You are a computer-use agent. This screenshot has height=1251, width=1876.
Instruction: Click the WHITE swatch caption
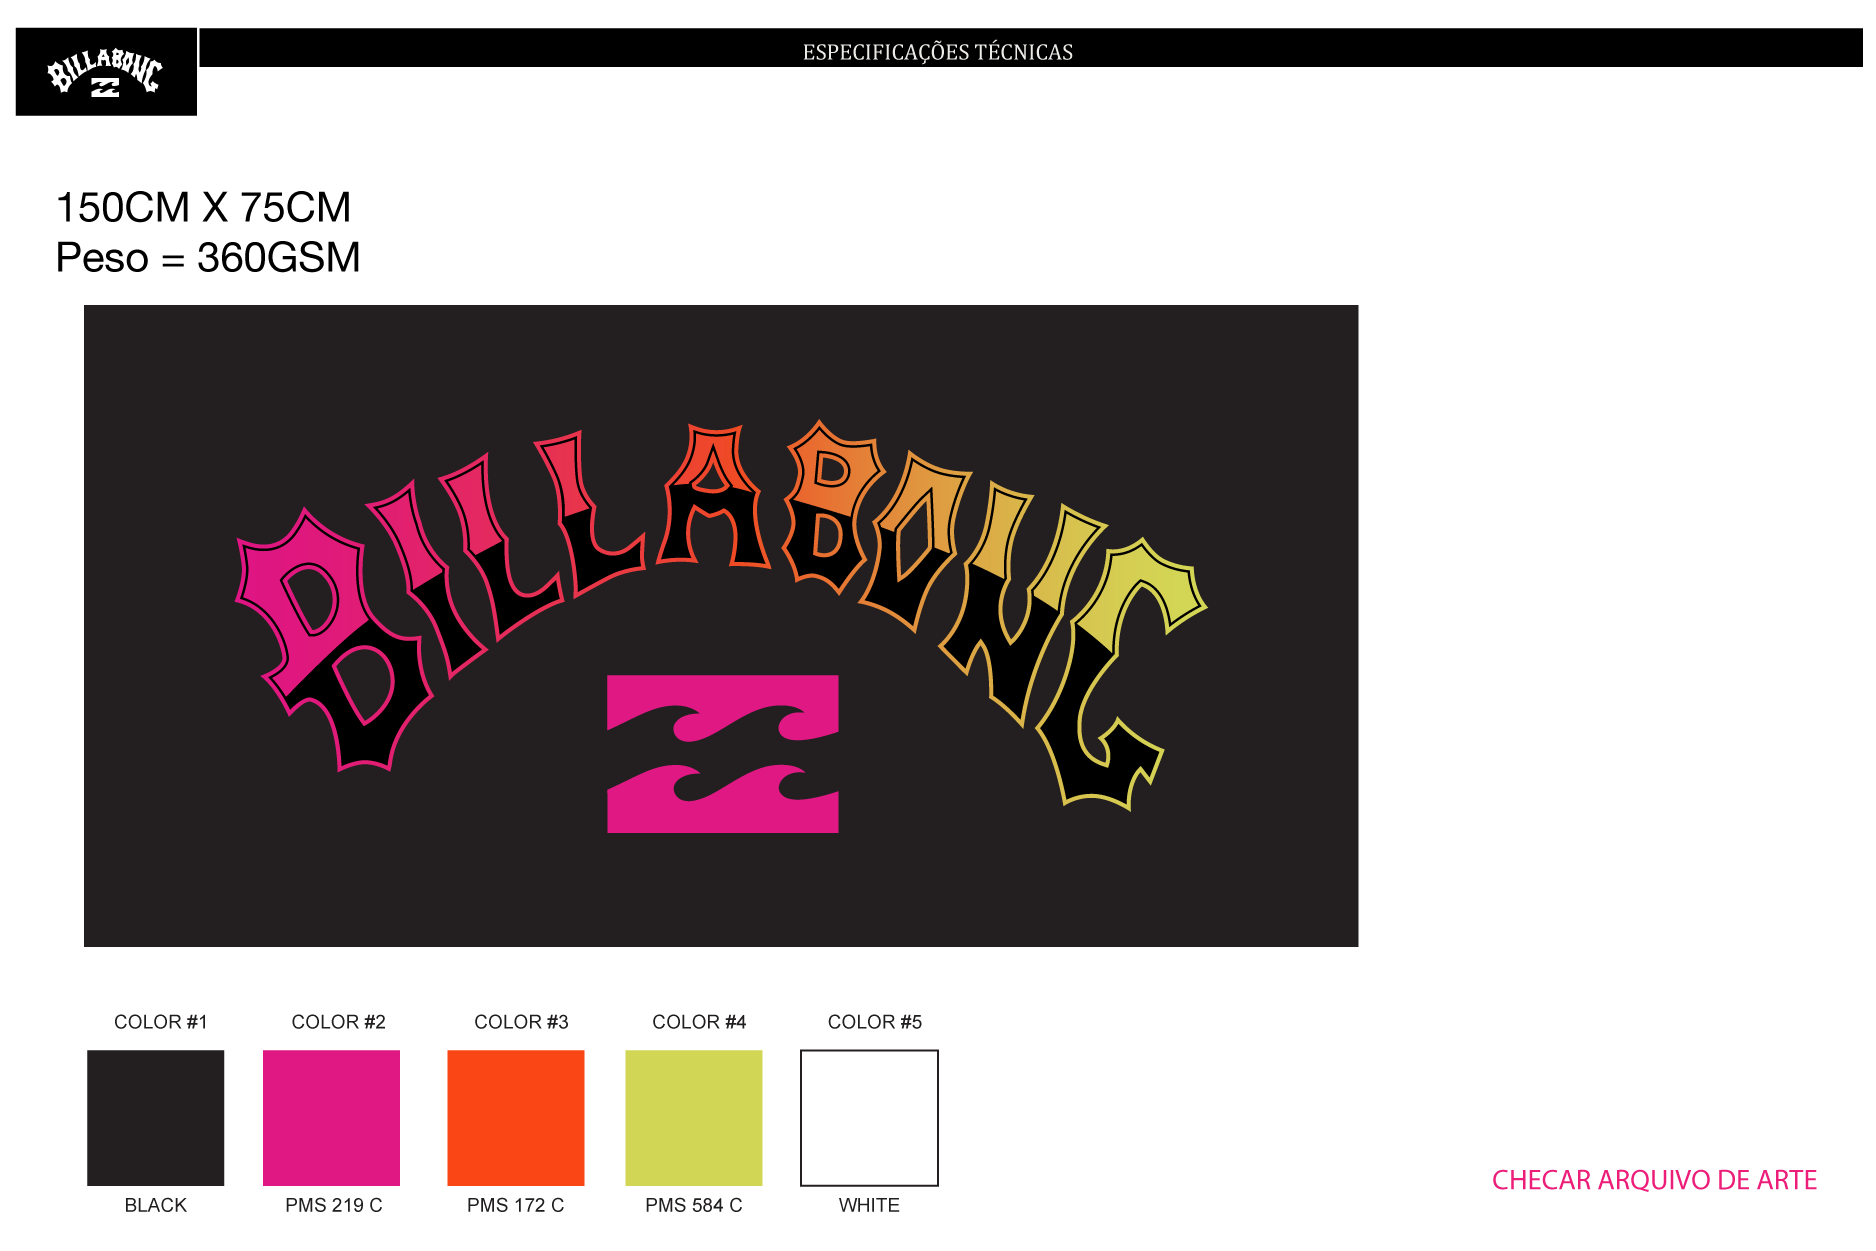click(869, 1205)
